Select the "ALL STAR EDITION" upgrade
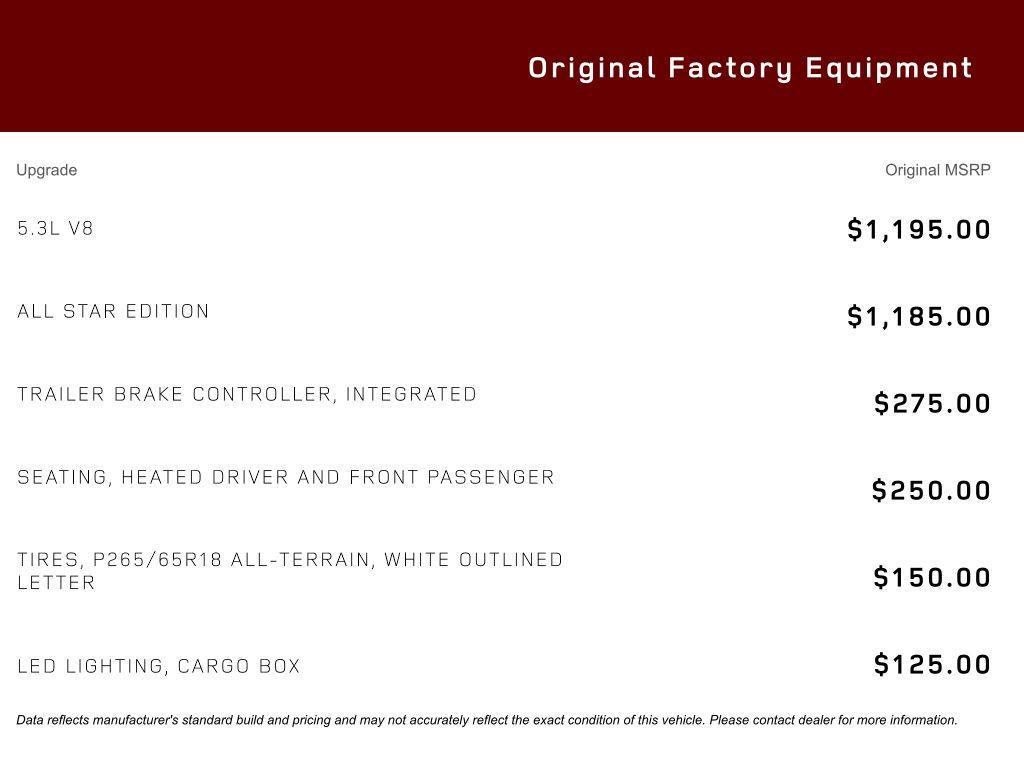The image size is (1024, 768). coord(113,311)
